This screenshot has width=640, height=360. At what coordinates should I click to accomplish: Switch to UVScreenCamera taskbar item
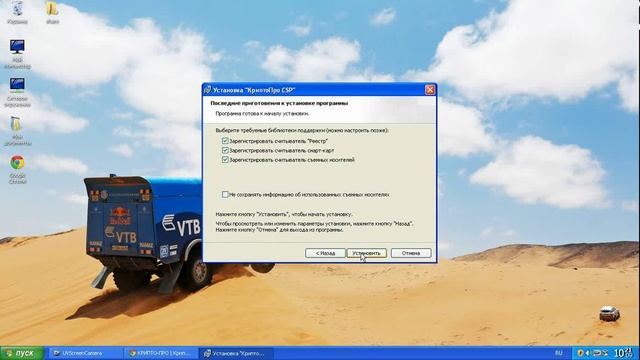coord(84,353)
